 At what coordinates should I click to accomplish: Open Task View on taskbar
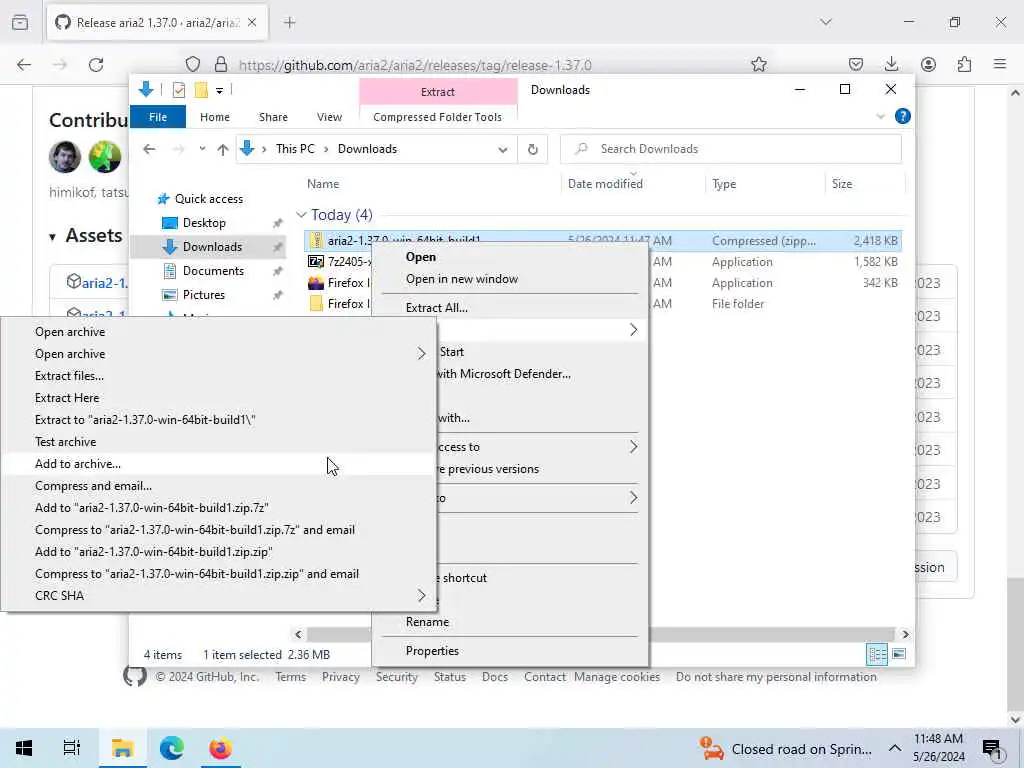72,748
